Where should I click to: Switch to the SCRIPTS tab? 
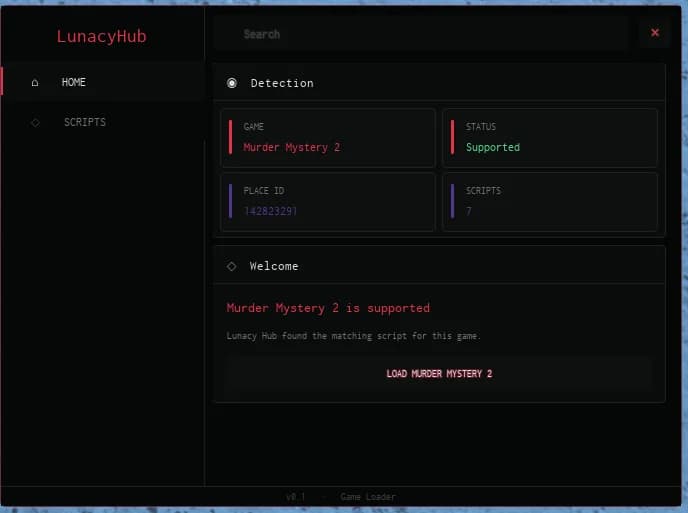click(103, 122)
